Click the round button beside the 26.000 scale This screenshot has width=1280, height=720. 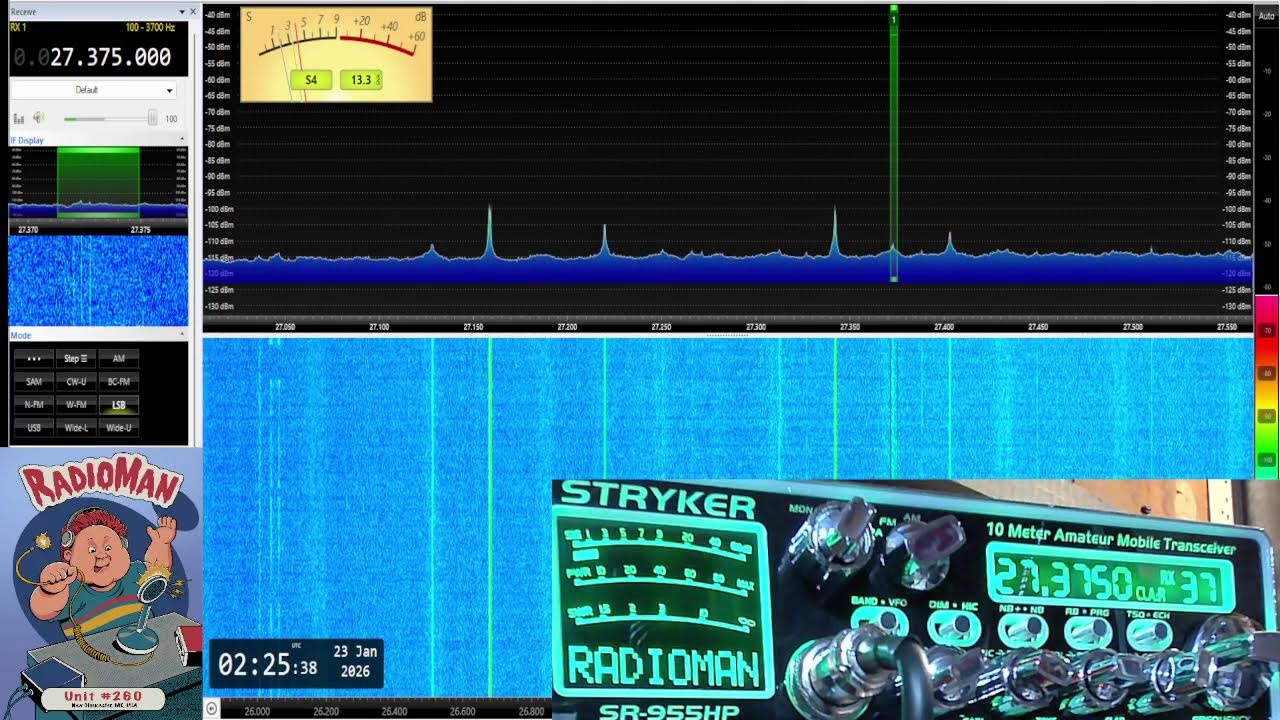point(211,709)
